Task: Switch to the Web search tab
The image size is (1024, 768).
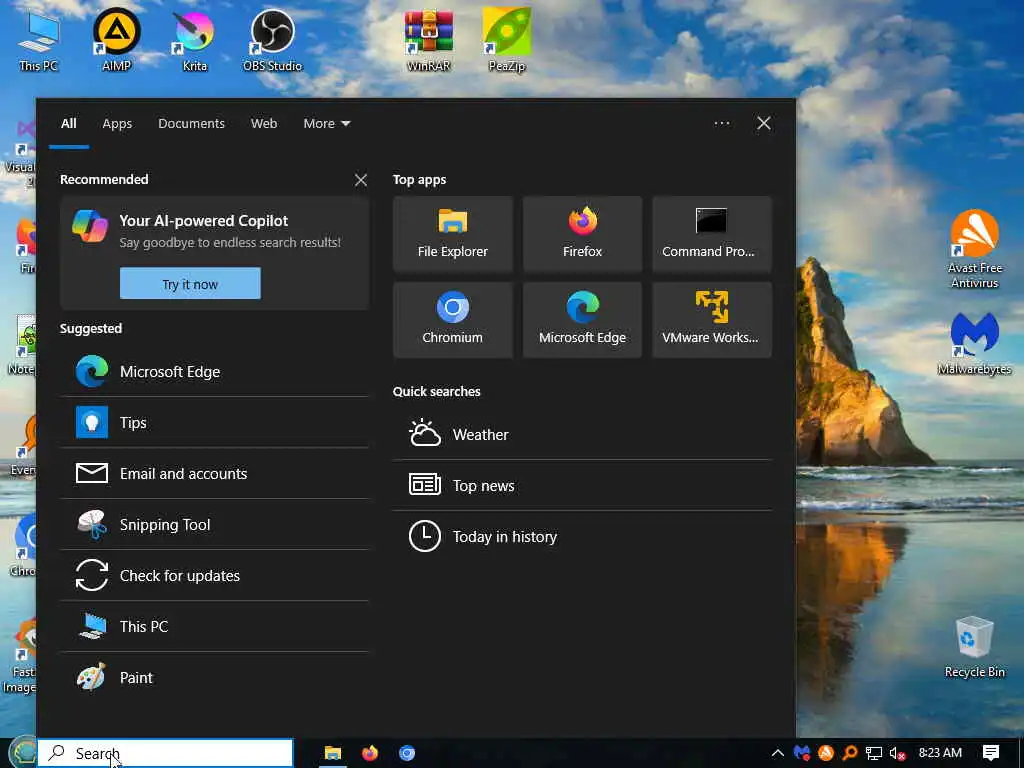Action: tap(264, 123)
